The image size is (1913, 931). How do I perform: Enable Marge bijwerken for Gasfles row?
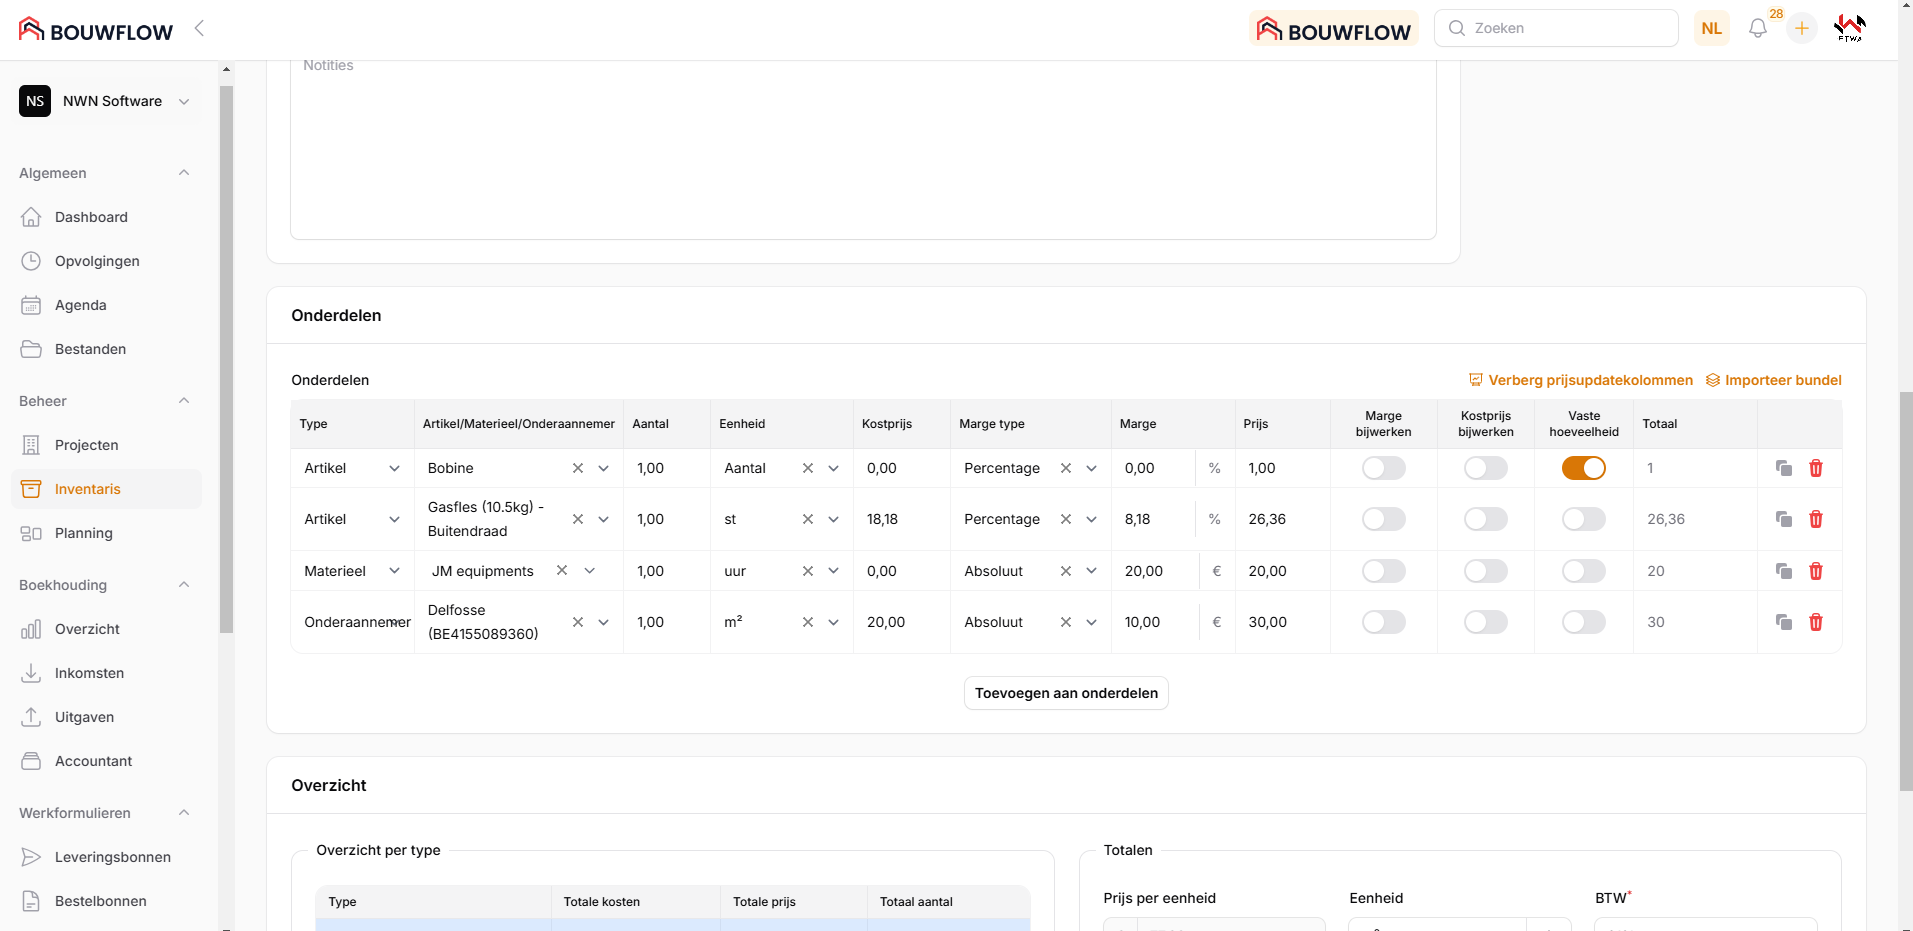[1383, 519]
